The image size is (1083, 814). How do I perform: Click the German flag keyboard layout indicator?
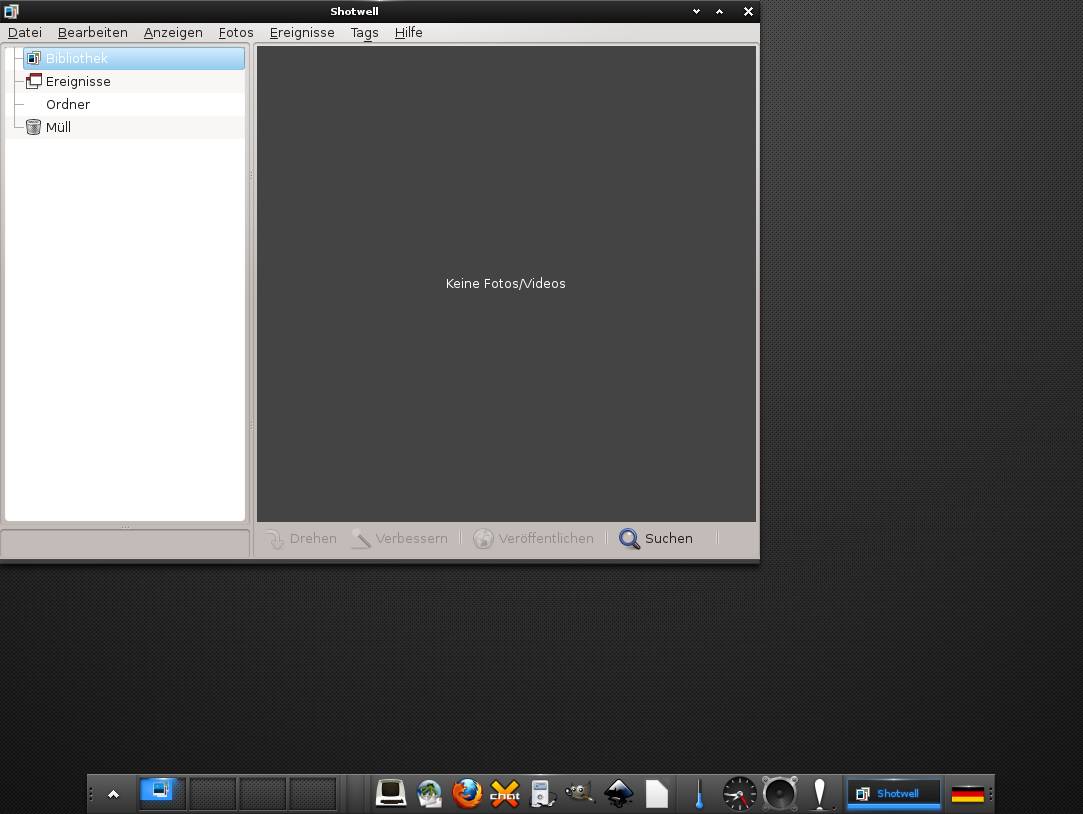[x=967, y=794]
